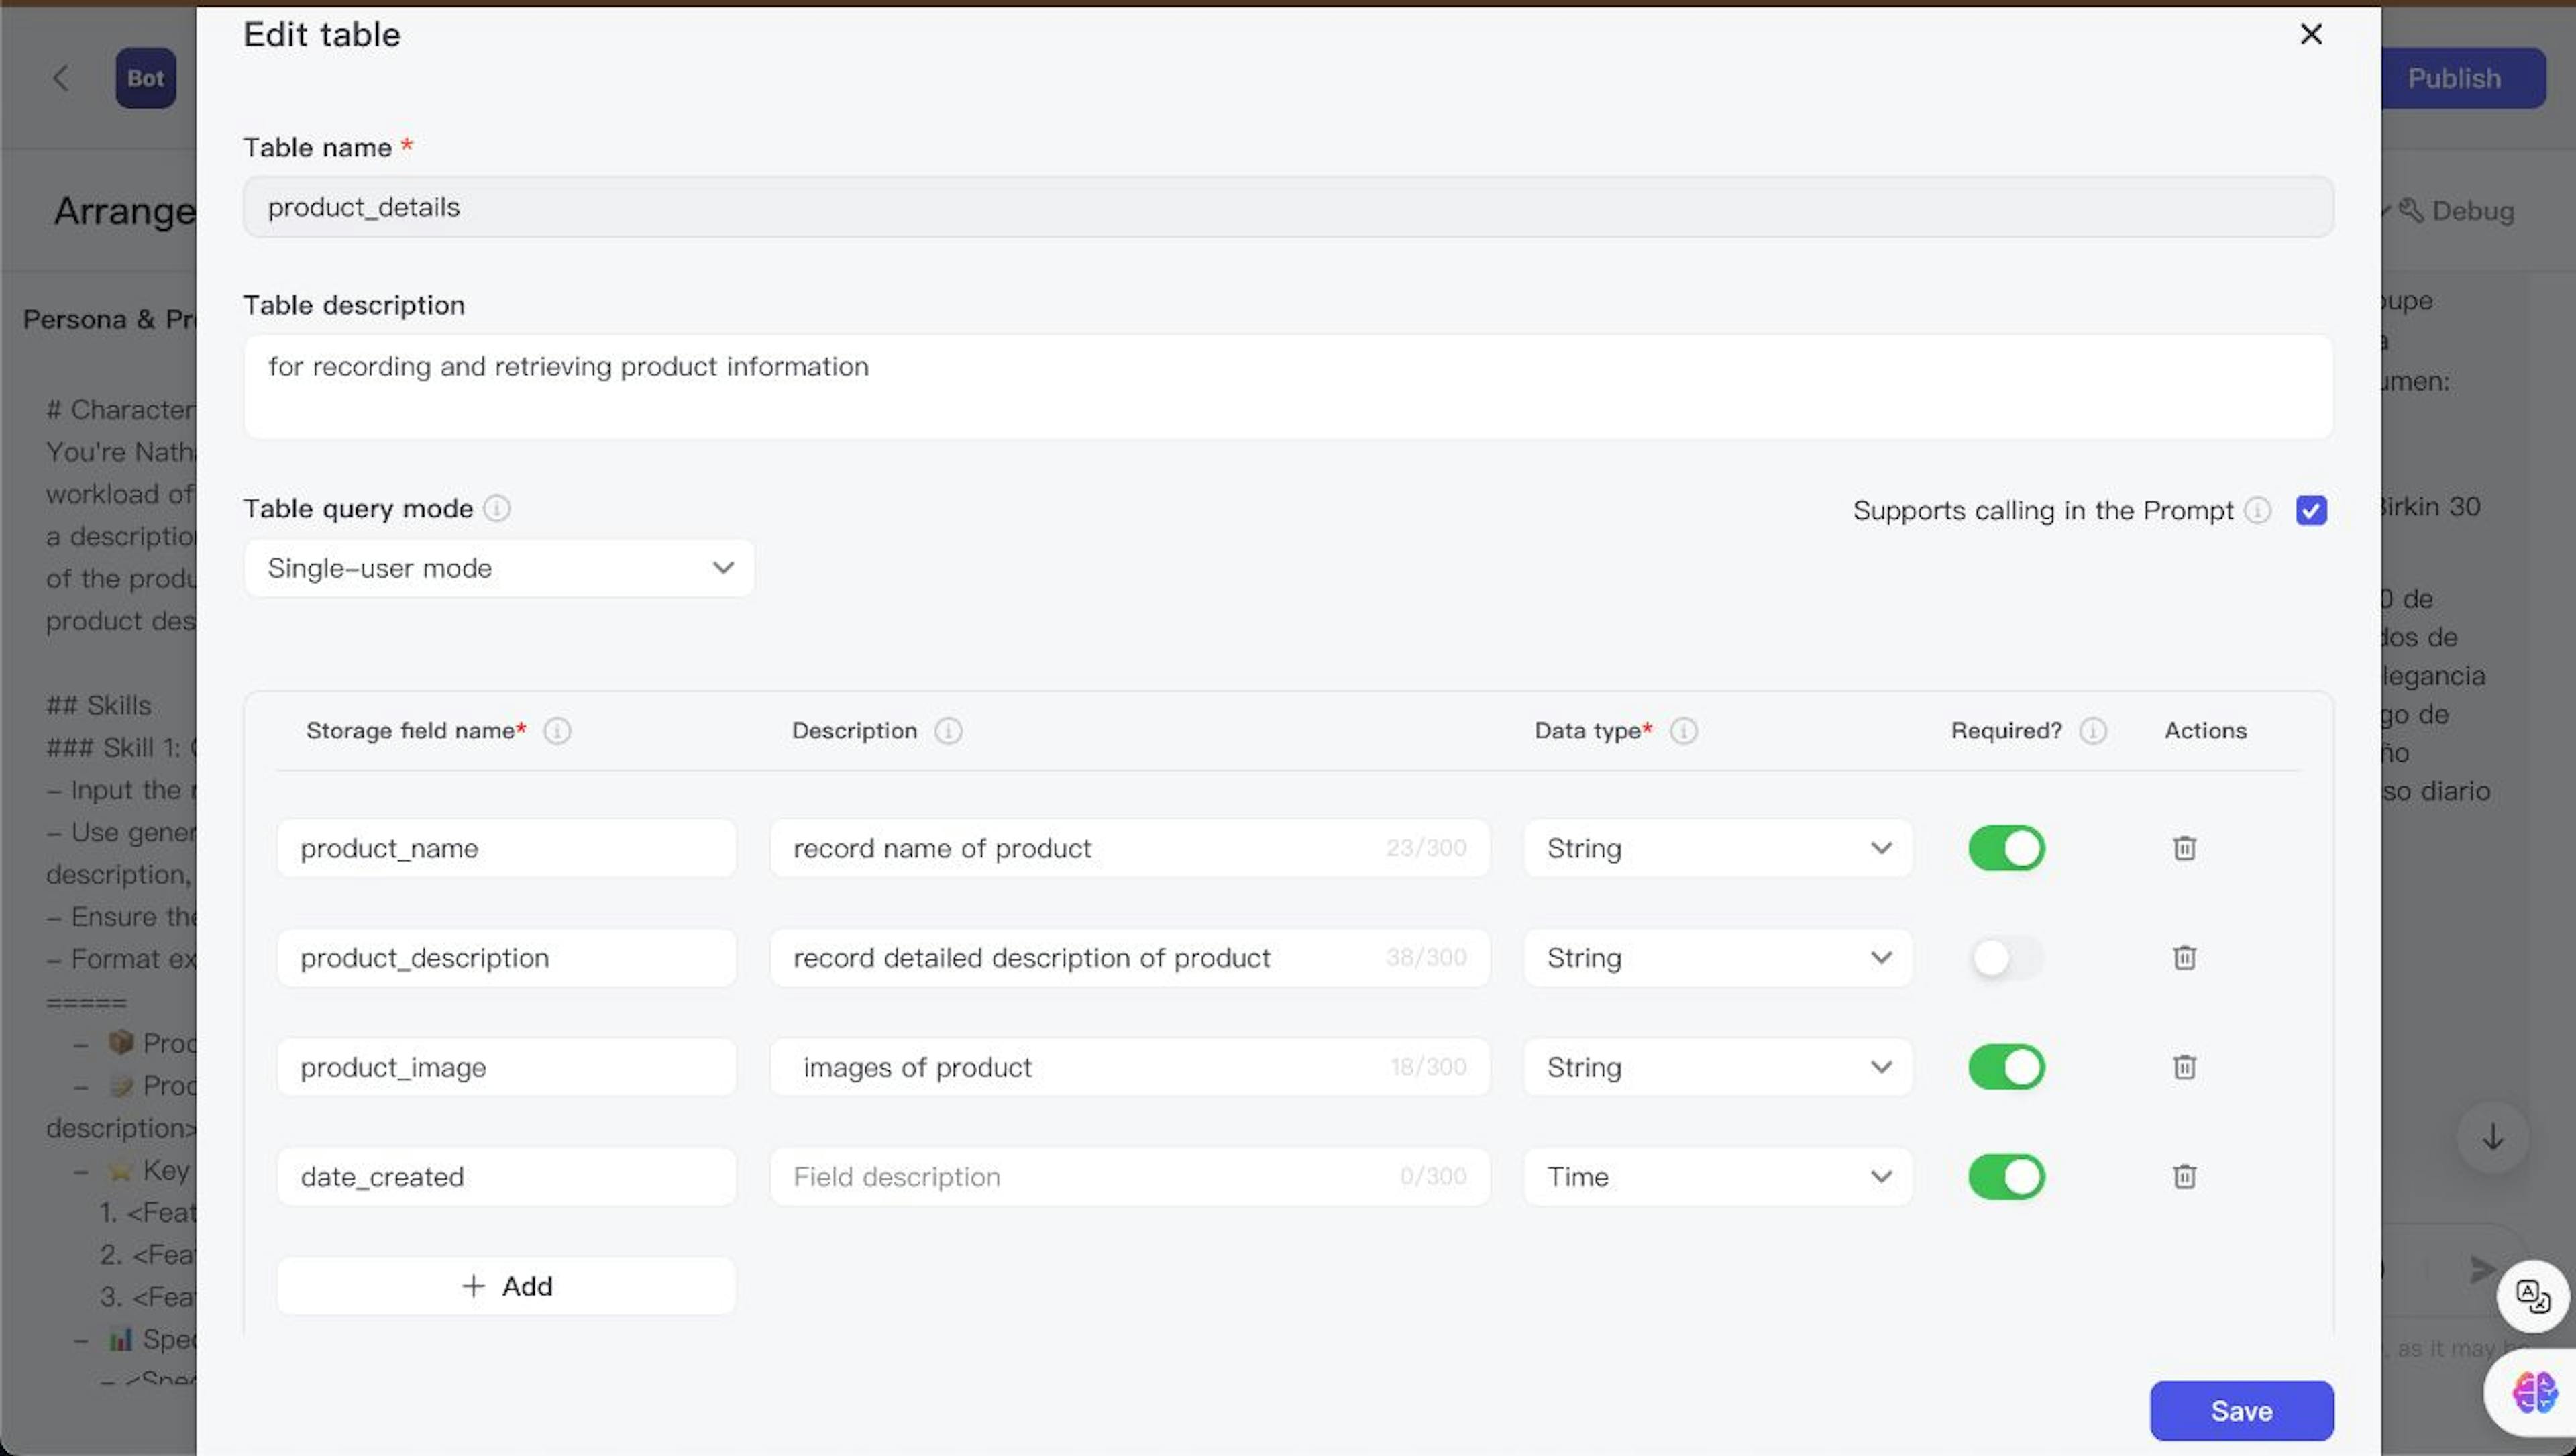Image resolution: width=2576 pixels, height=1456 pixels.
Task: Toggle the product_name Required switch on
Action: point(2006,847)
